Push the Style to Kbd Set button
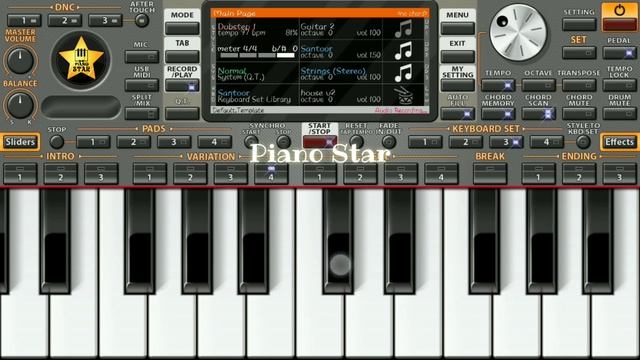This screenshot has width=640, height=360. [x=583, y=142]
